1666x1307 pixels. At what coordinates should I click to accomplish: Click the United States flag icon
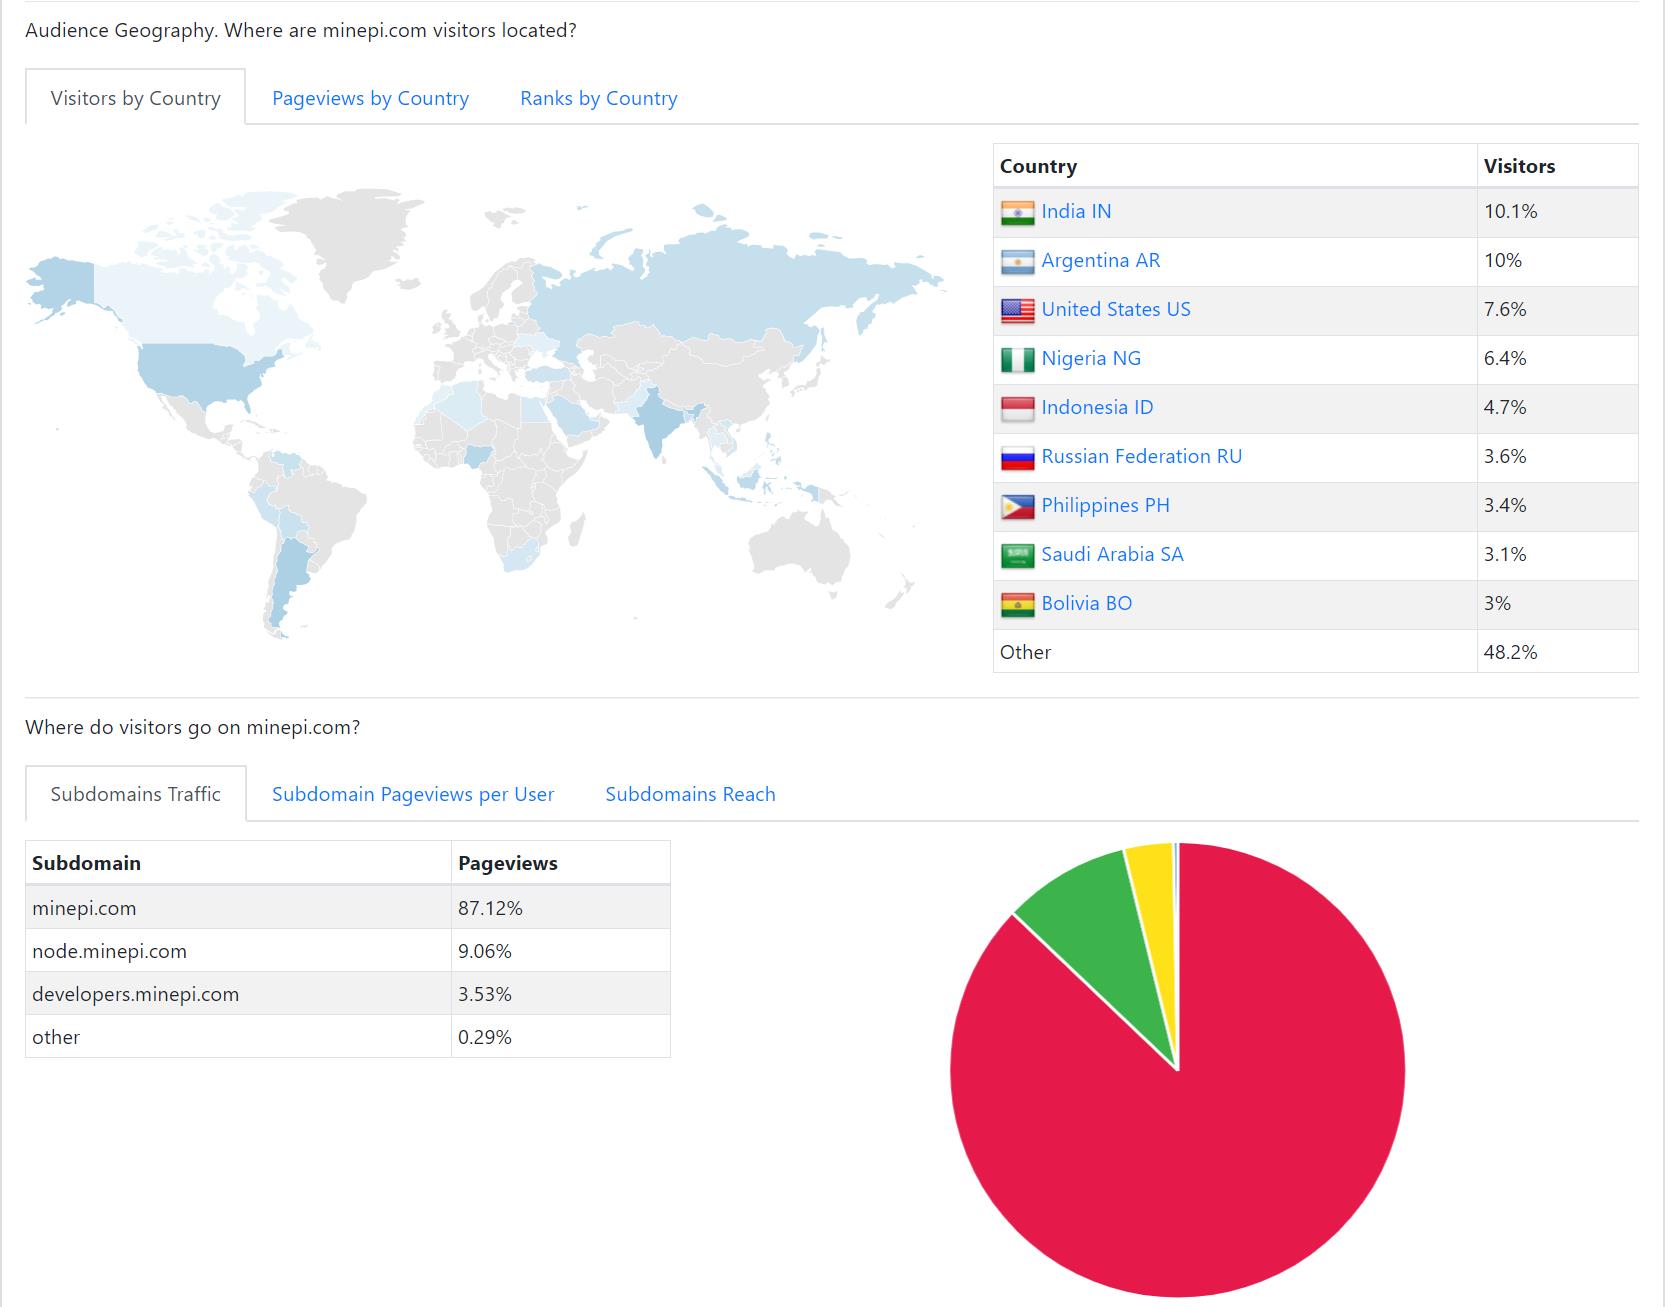pos(1017,310)
